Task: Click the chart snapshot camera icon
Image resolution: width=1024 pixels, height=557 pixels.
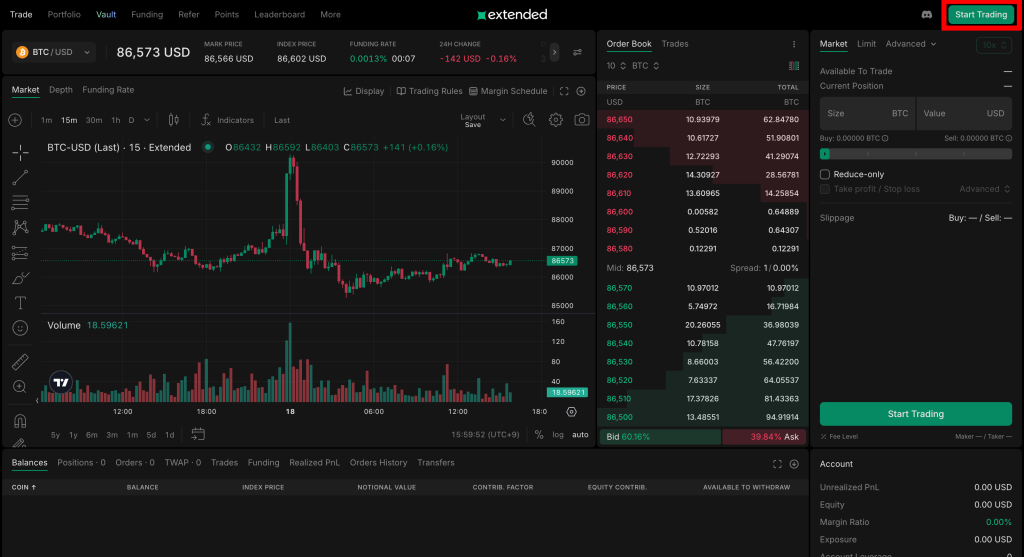Action: 581,120
